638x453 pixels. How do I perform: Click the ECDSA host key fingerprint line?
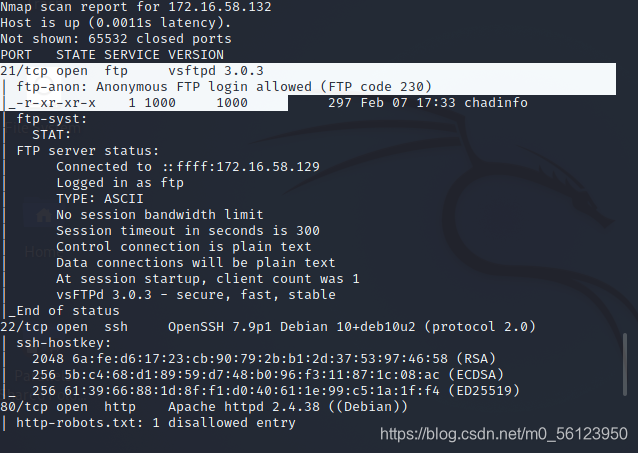(268, 374)
